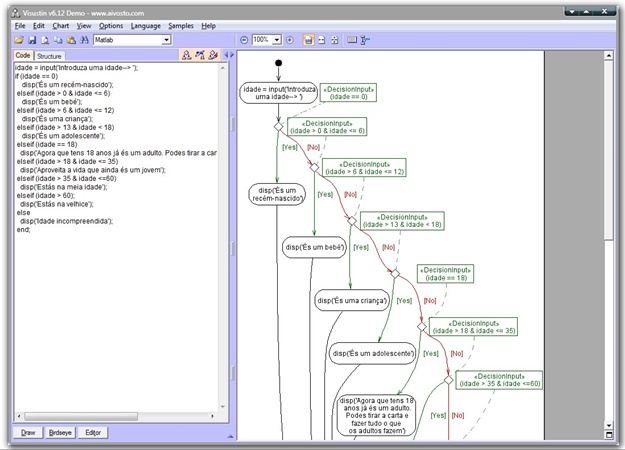The image size is (625, 450).
Task: Click the 'disp(És um bebé)' node
Action: coord(314,247)
